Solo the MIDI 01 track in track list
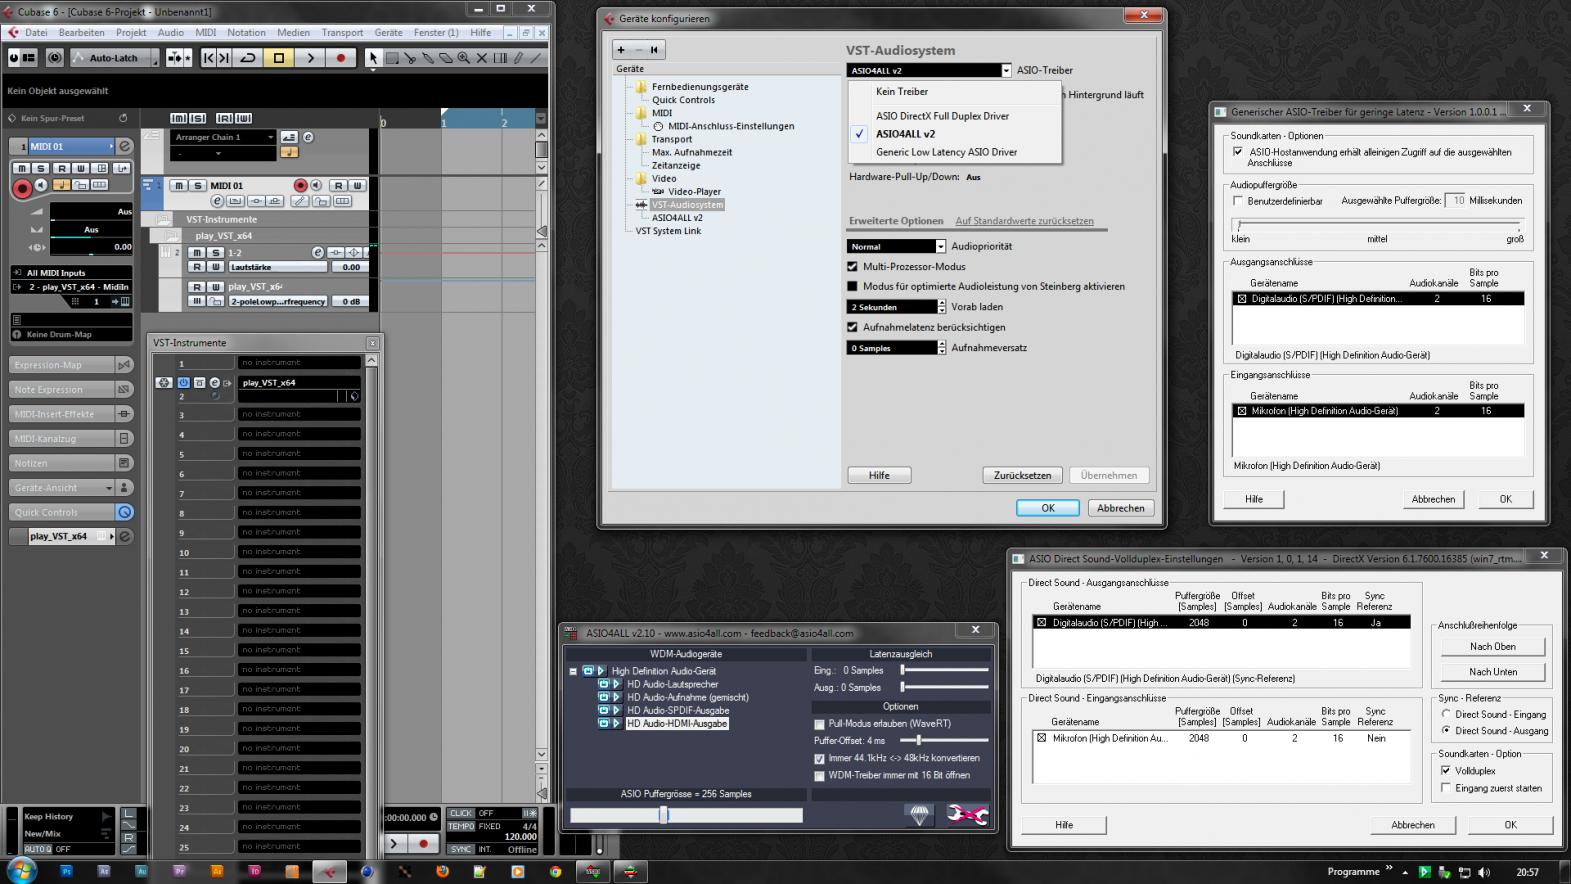The width and height of the screenshot is (1571, 884). [198, 185]
